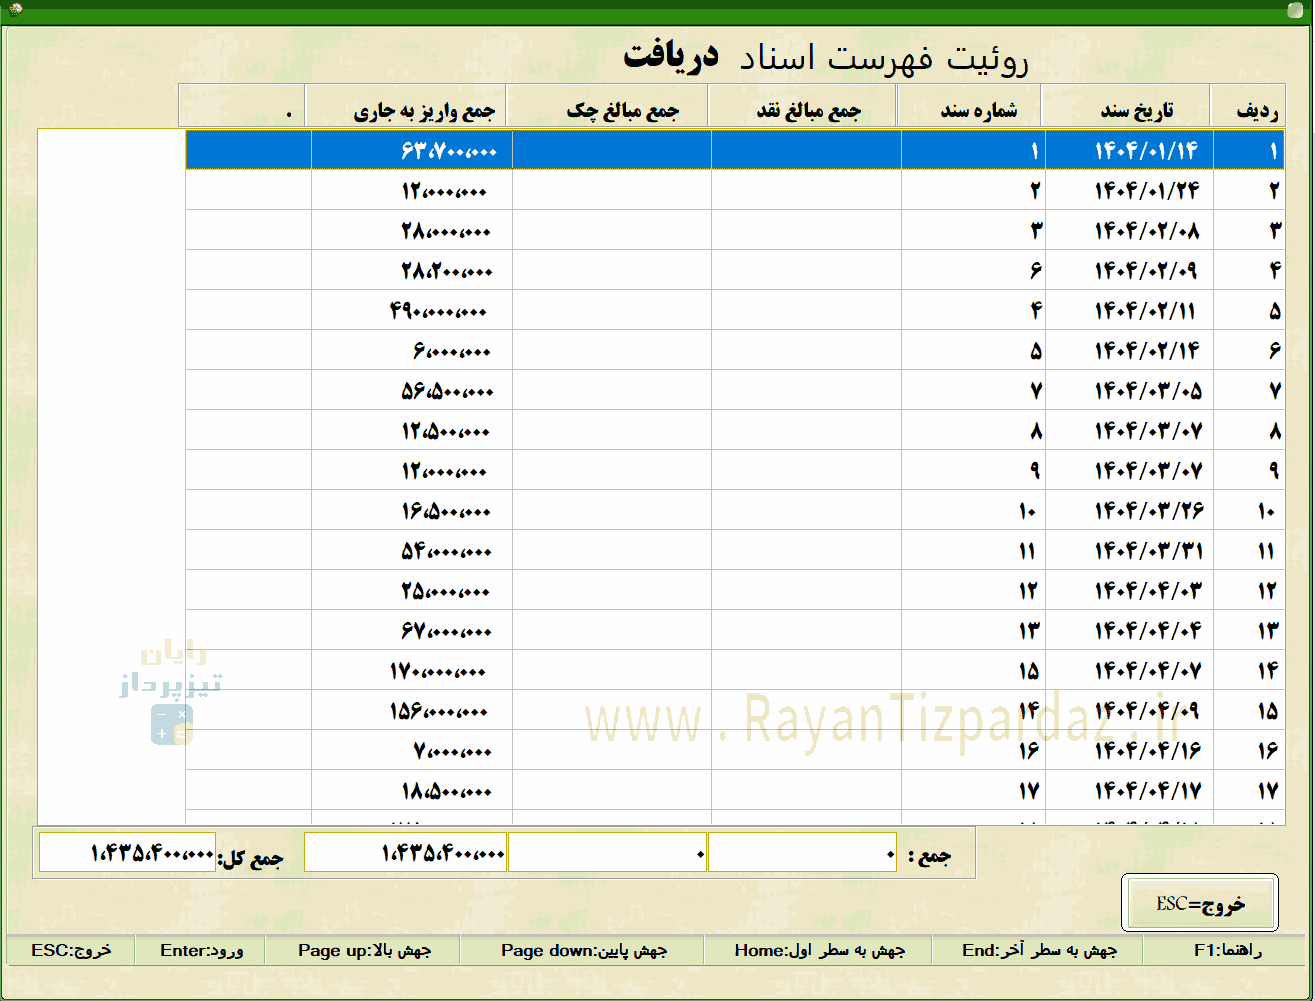Screen dimensions: 1315x1001
Task: Click the جمع مبالغ نقد column header
Action: point(803,106)
